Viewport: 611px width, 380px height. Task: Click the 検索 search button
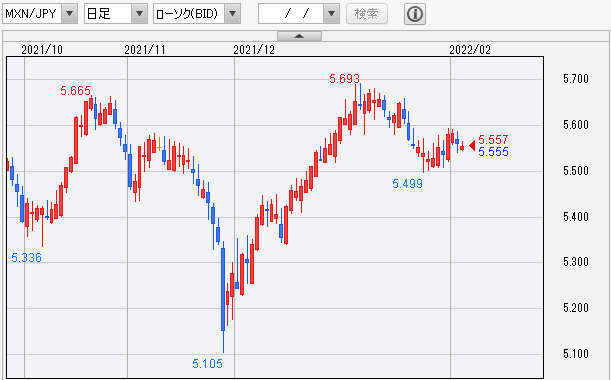tap(367, 14)
